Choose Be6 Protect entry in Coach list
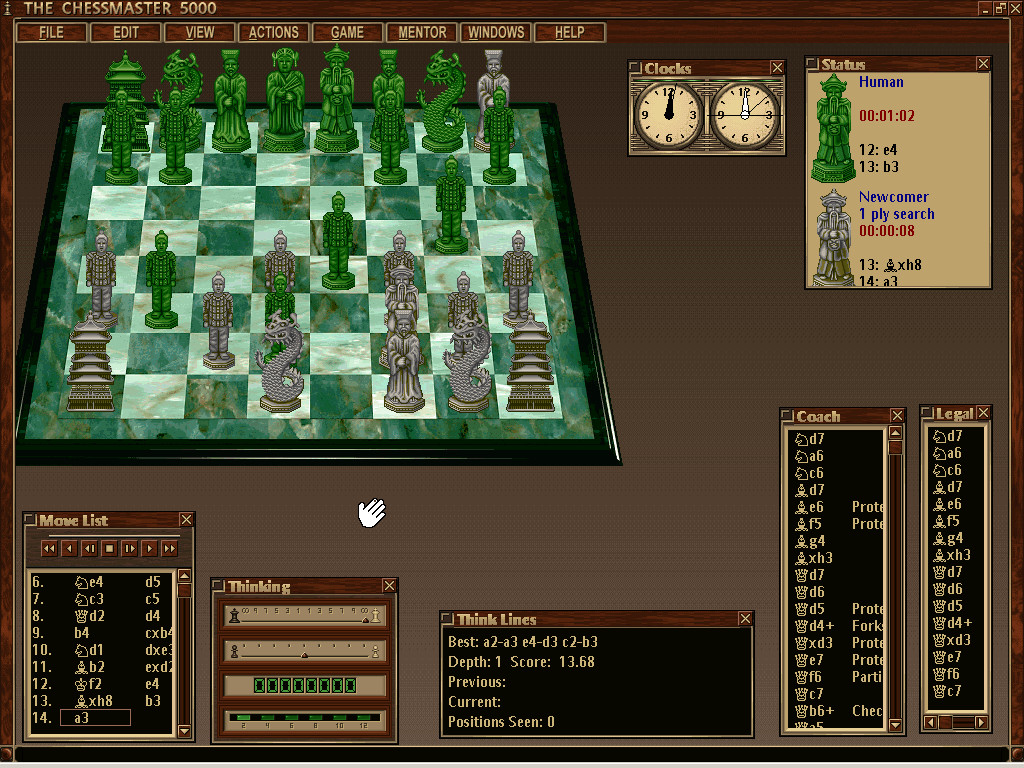 (x=839, y=507)
